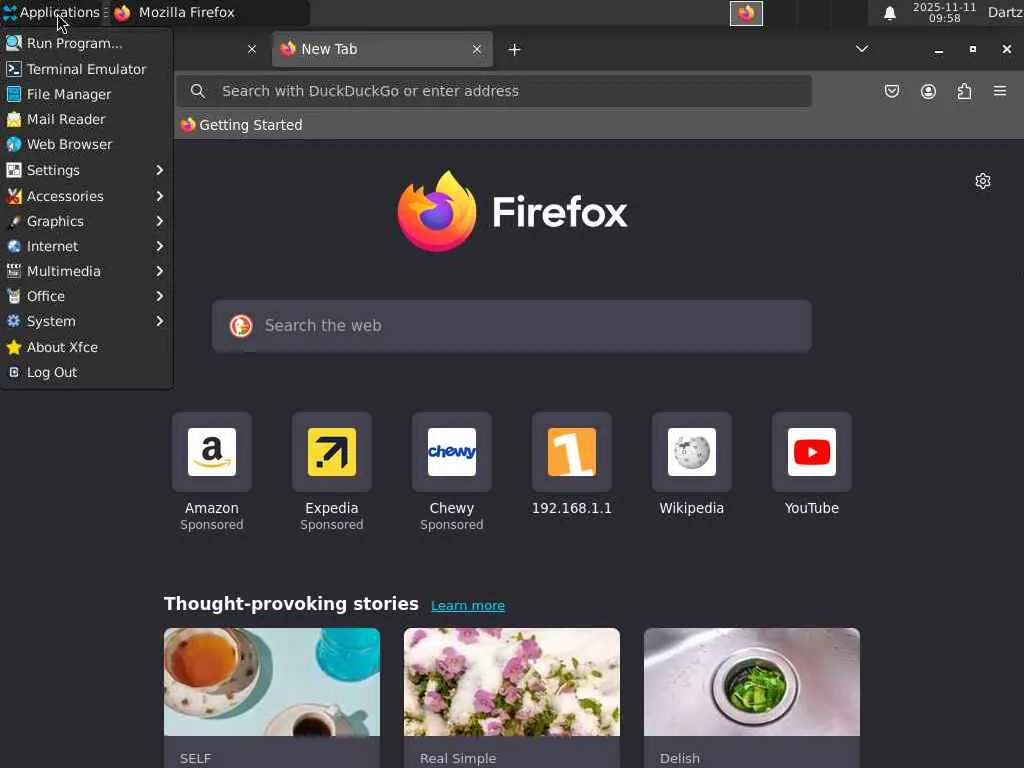
Task: Click the Firefox workspace icon in top panel
Action: tap(746, 13)
